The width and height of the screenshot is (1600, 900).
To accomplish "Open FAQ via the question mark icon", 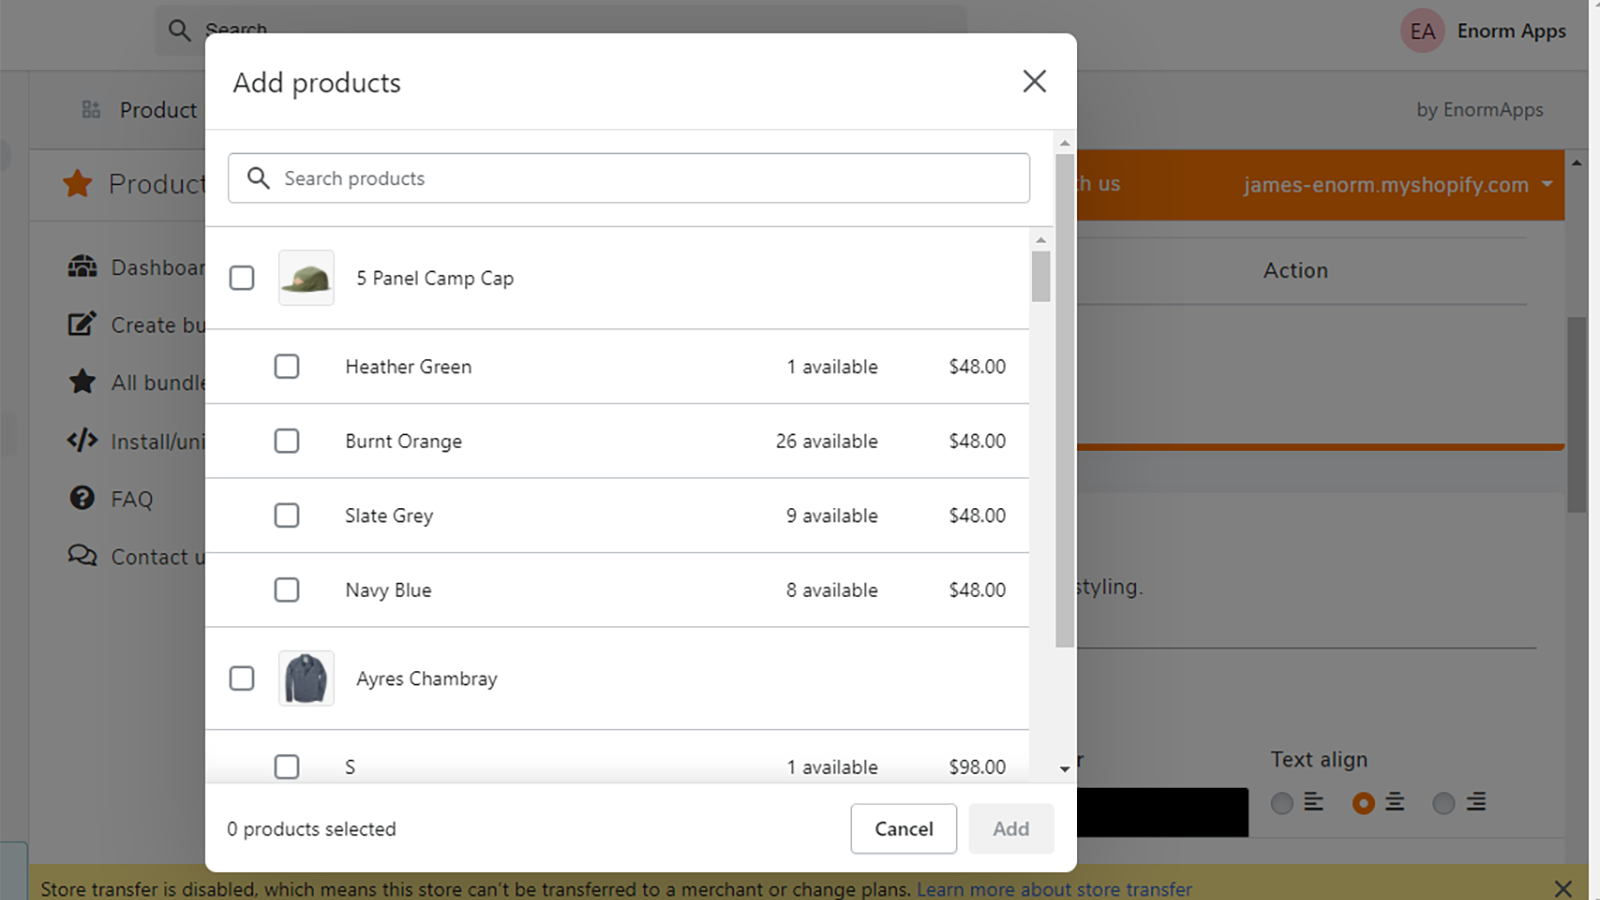I will pos(81,498).
